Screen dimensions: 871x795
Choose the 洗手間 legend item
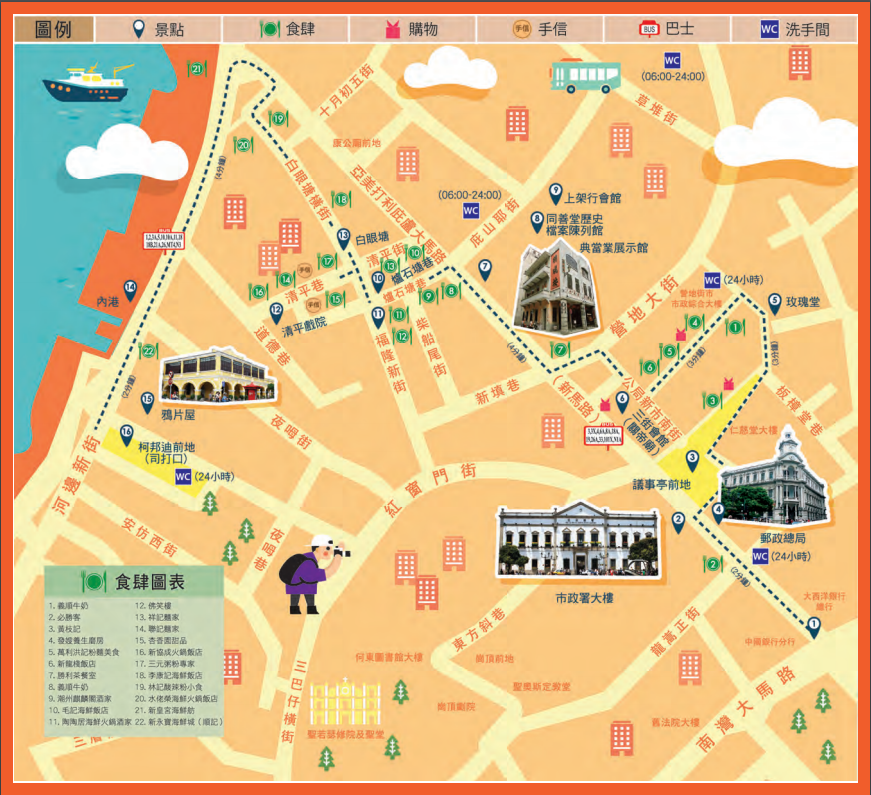pyautogui.click(x=795, y=29)
